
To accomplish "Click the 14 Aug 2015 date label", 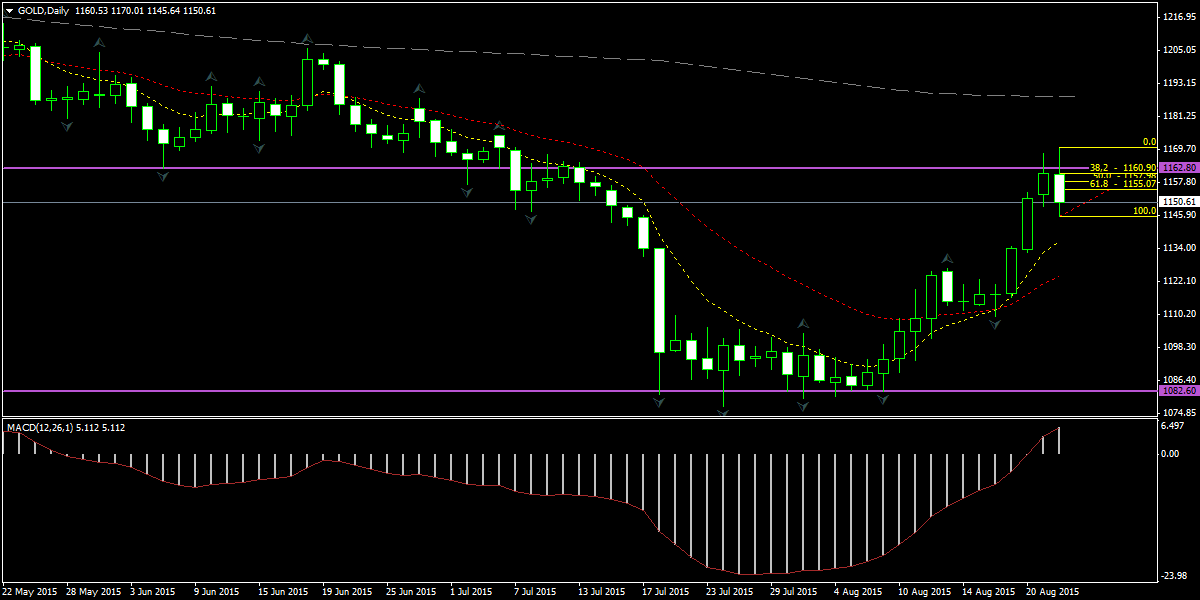I will (989, 591).
